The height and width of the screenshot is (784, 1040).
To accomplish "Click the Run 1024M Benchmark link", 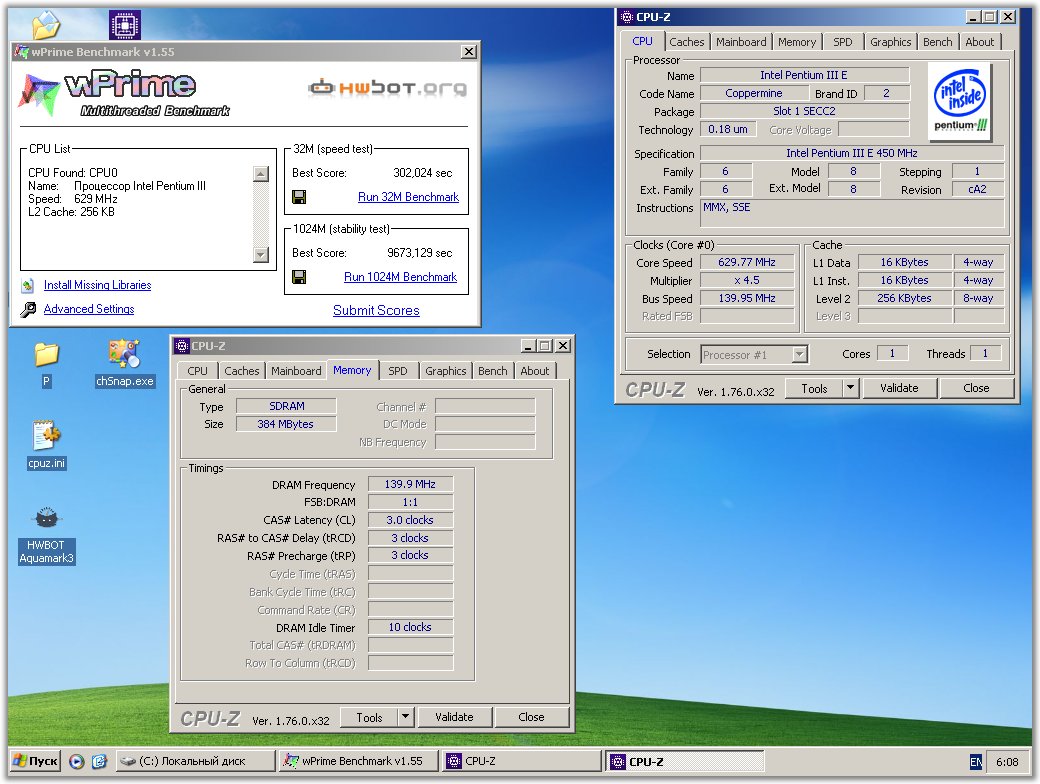I will tap(401, 277).
